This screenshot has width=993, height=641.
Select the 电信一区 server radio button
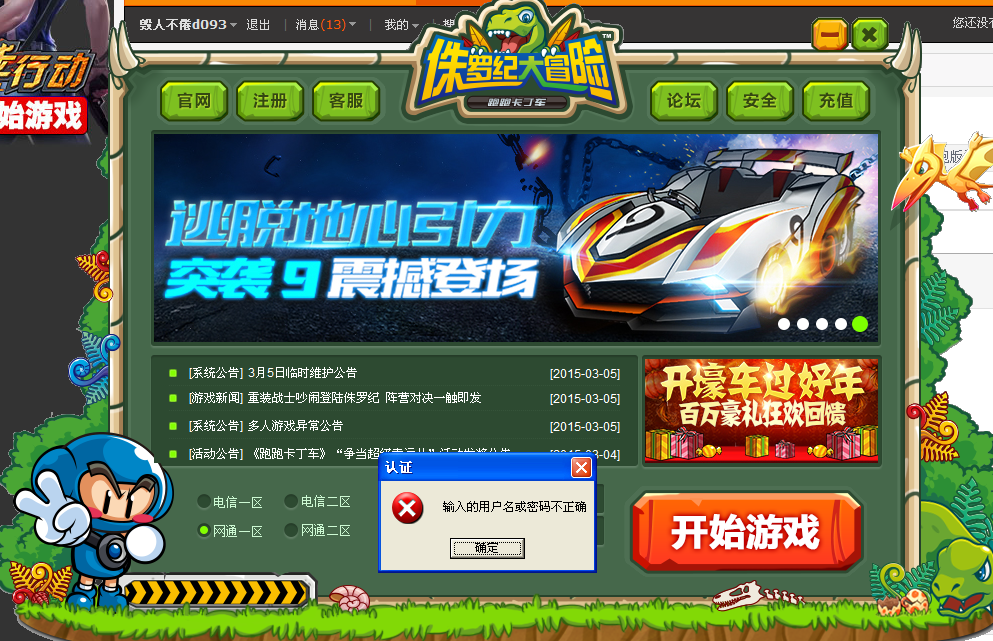click(x=204, y=502)
